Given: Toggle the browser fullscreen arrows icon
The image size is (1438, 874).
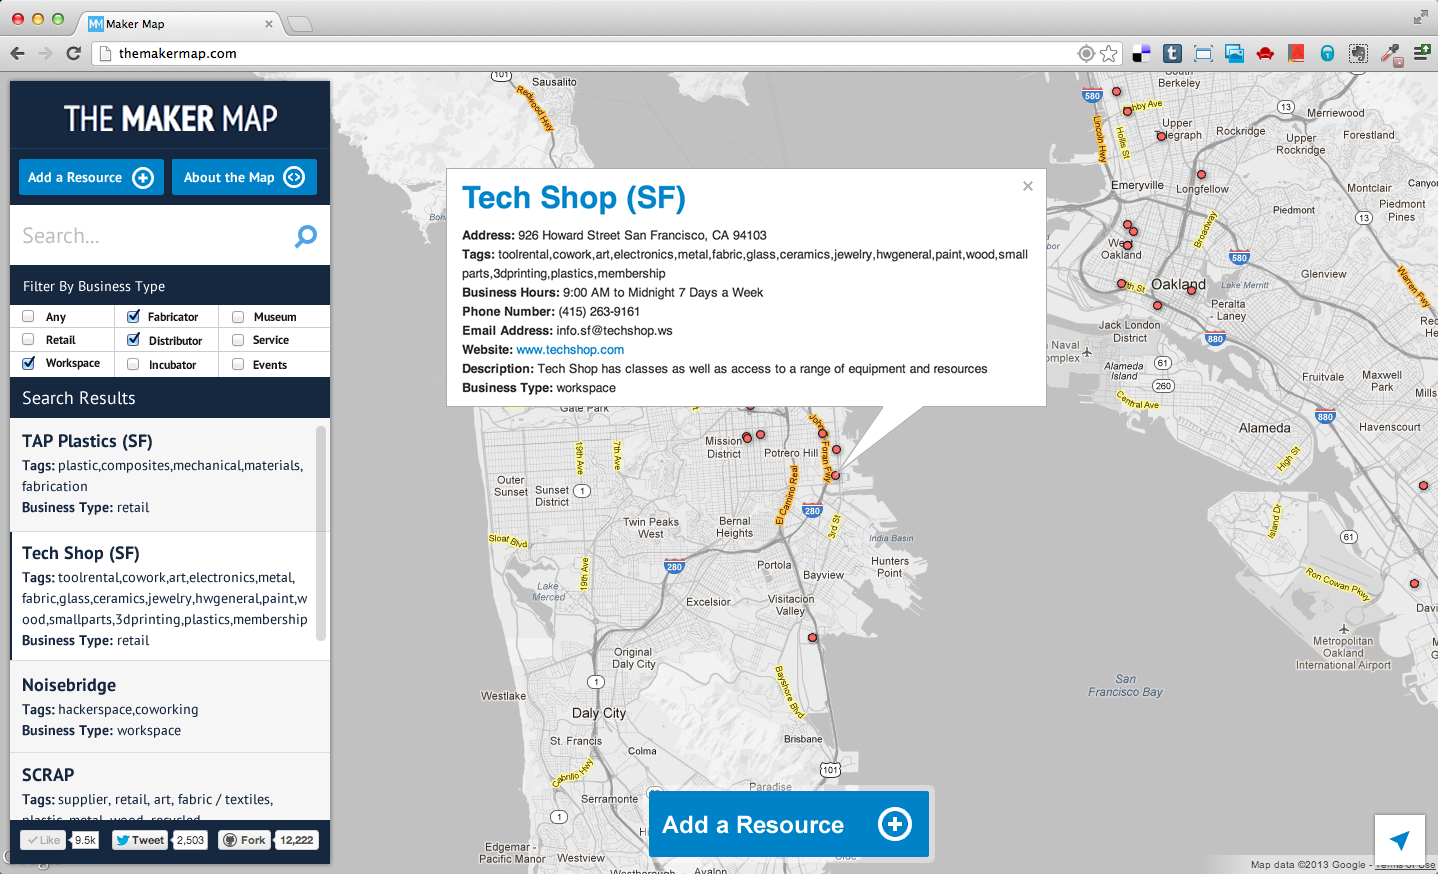Looking at the screenshot, I should pyautogui.click(x=1421, y=17).
